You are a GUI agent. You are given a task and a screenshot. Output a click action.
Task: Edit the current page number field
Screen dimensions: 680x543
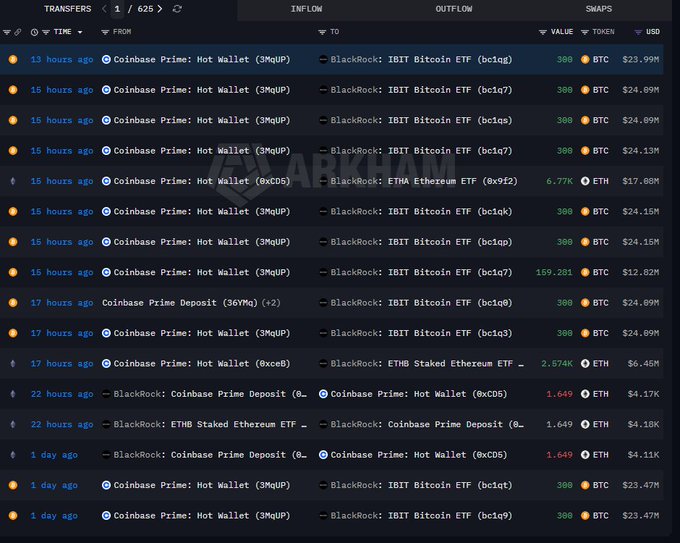pos(117,9)
